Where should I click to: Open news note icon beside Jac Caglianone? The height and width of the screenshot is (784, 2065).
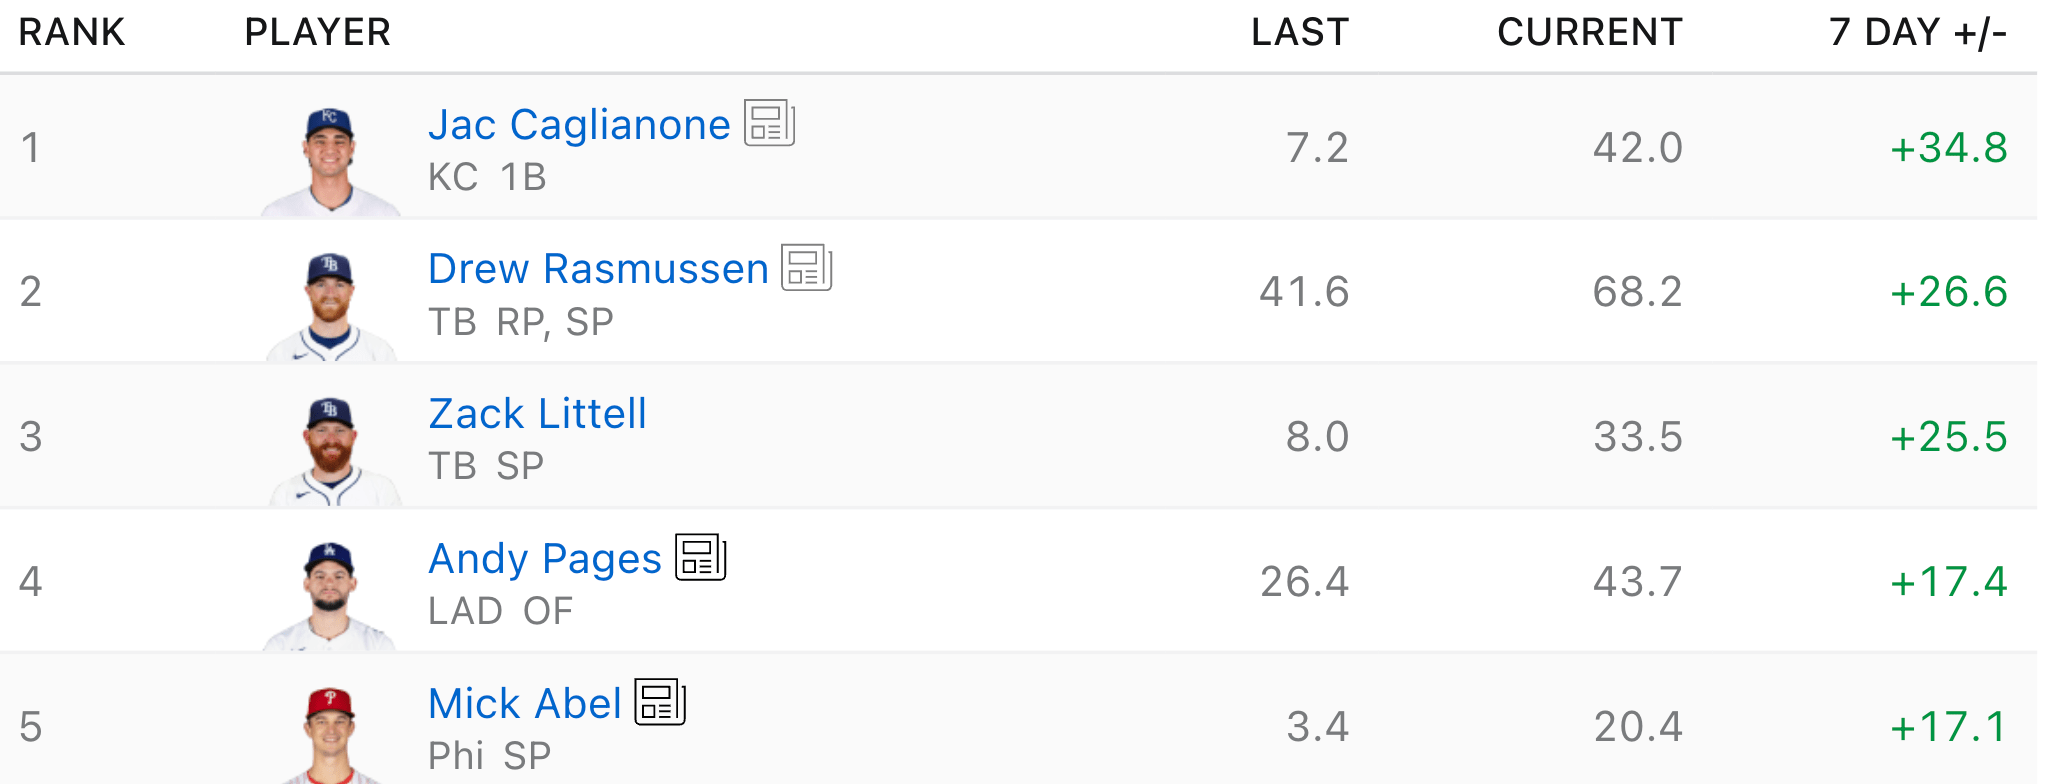click(769, 124)
